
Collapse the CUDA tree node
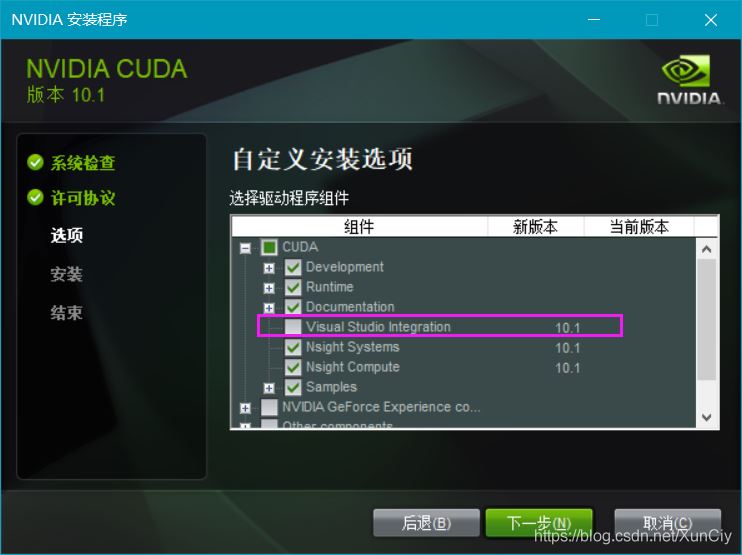(245, 248)
